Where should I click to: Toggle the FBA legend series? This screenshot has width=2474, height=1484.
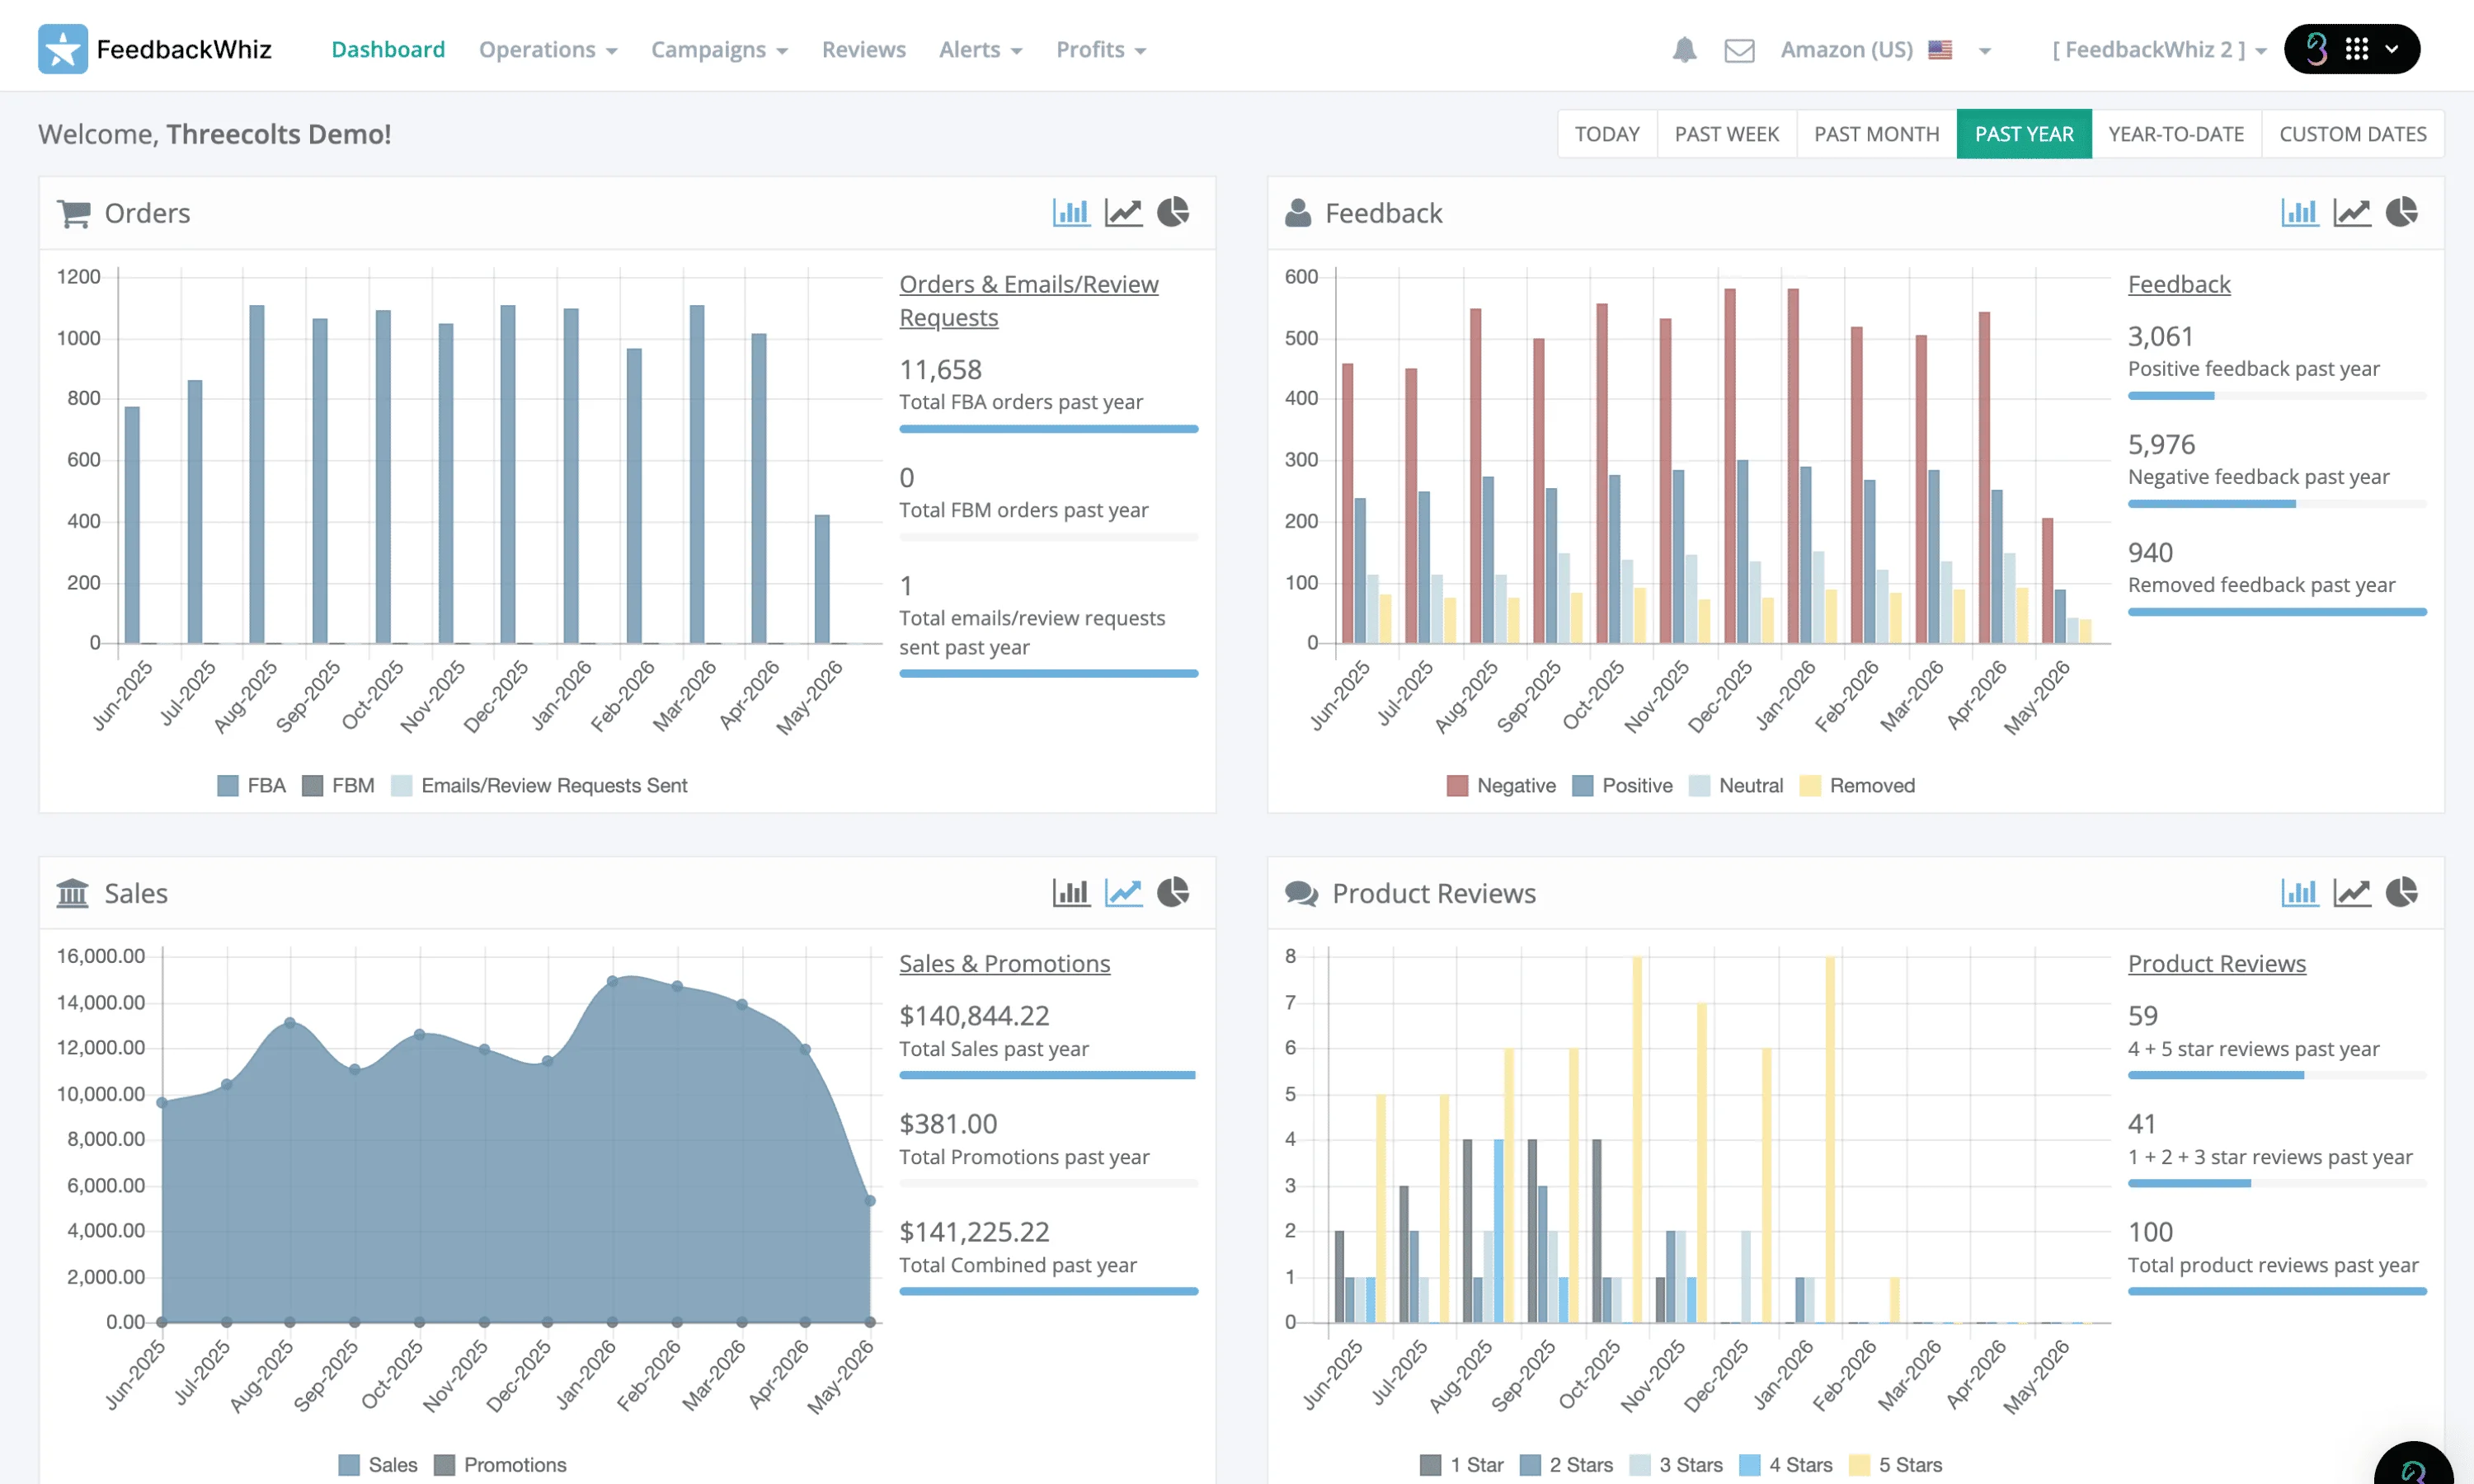251,785
